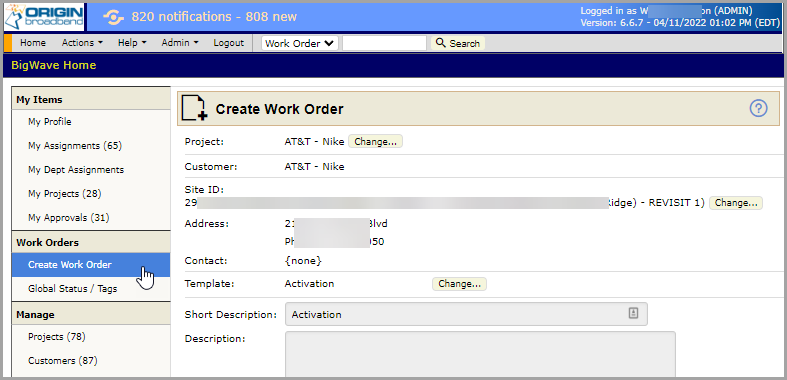Expand the Admin menu
The height and width of the screenshot is (380, 787).
[x=180, y=43]
